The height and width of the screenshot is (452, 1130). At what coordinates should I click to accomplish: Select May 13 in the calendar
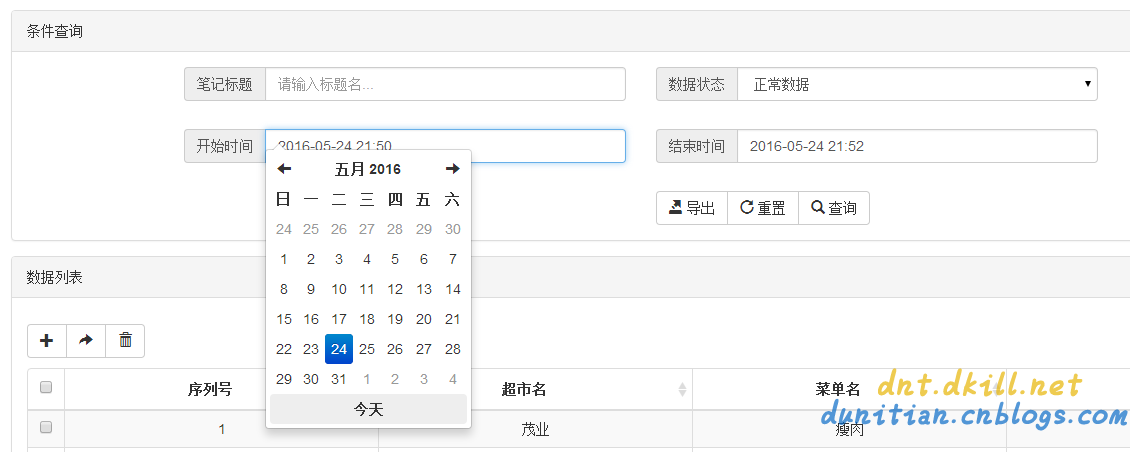(424, 289)
